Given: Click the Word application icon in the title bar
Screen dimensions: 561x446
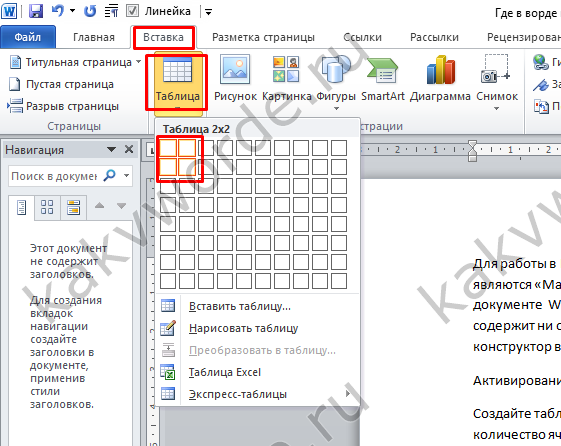Looking at the screenshot, I should coord(9,11).
